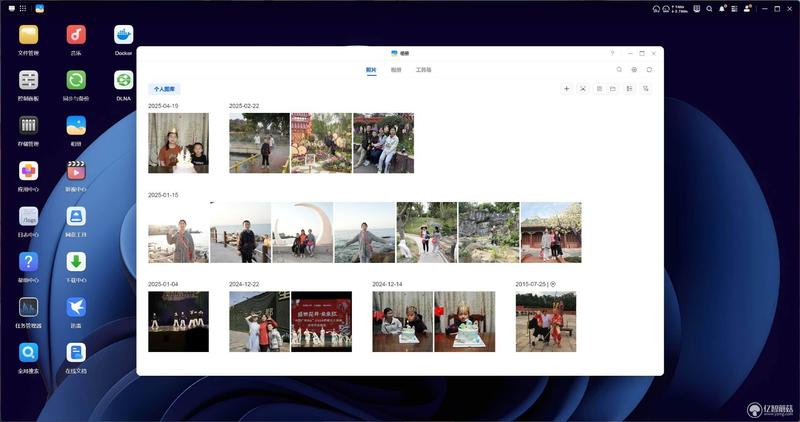Click the square icon right of album settings gear
Image resolution: width=800 pixels, height=422 pixels.
point(649,69)
